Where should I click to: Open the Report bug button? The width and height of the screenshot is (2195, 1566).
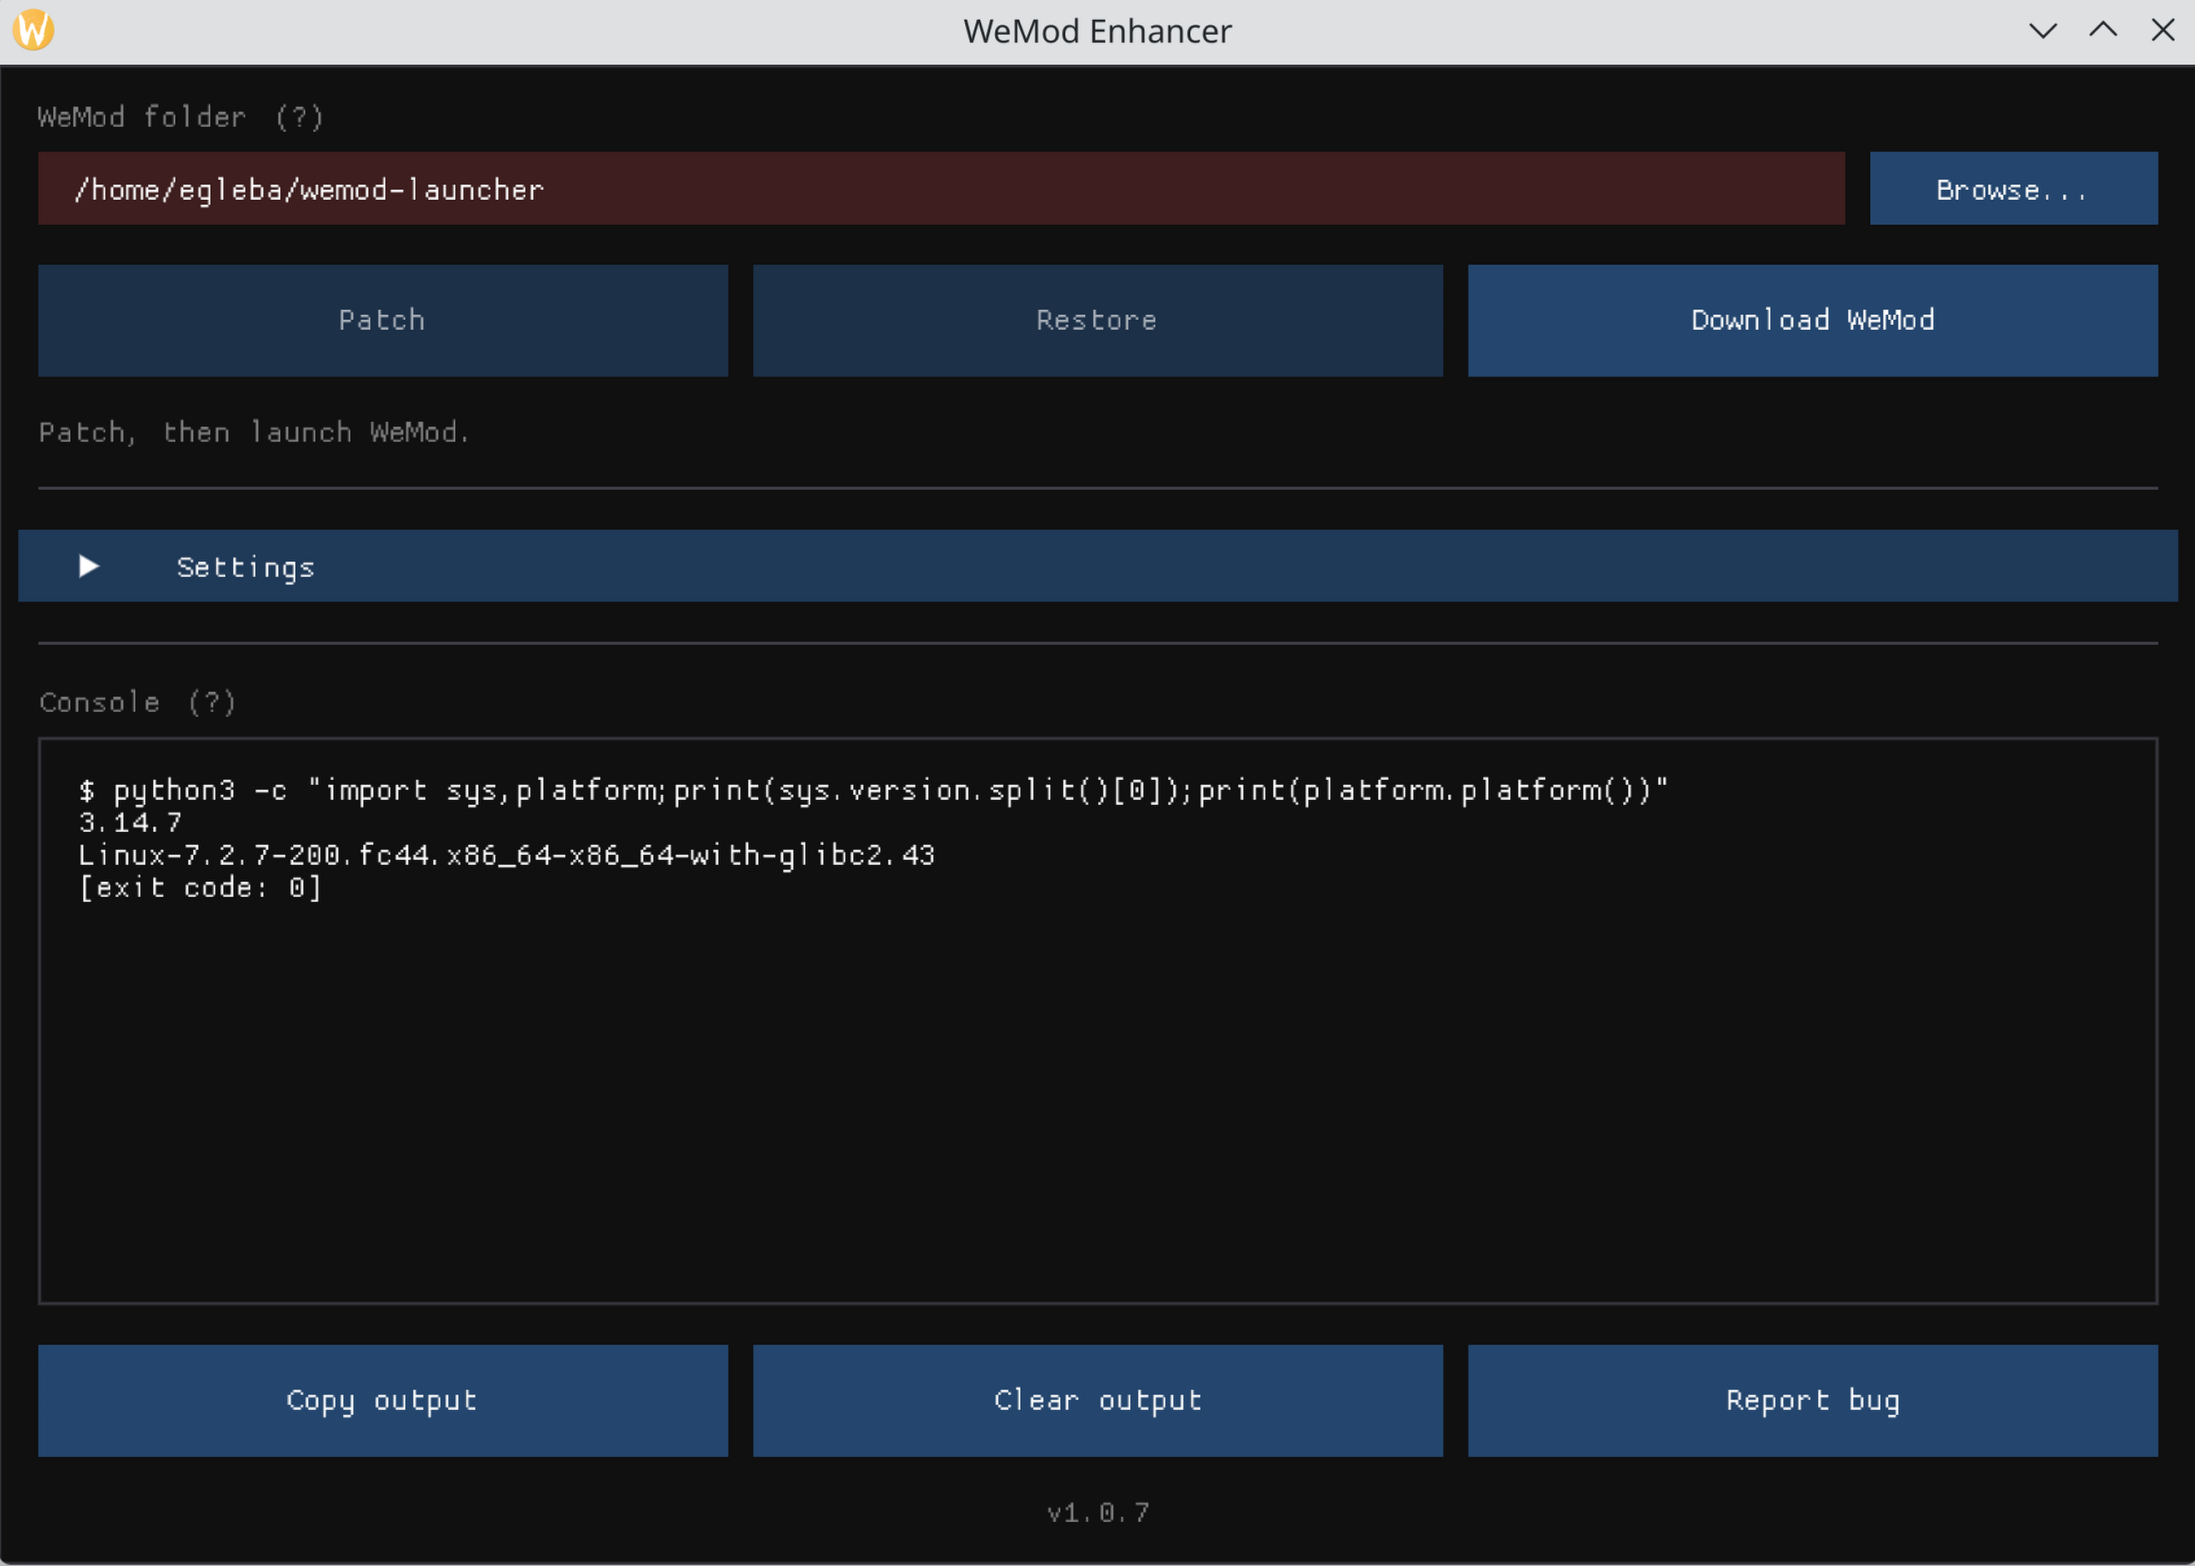1812,1400
